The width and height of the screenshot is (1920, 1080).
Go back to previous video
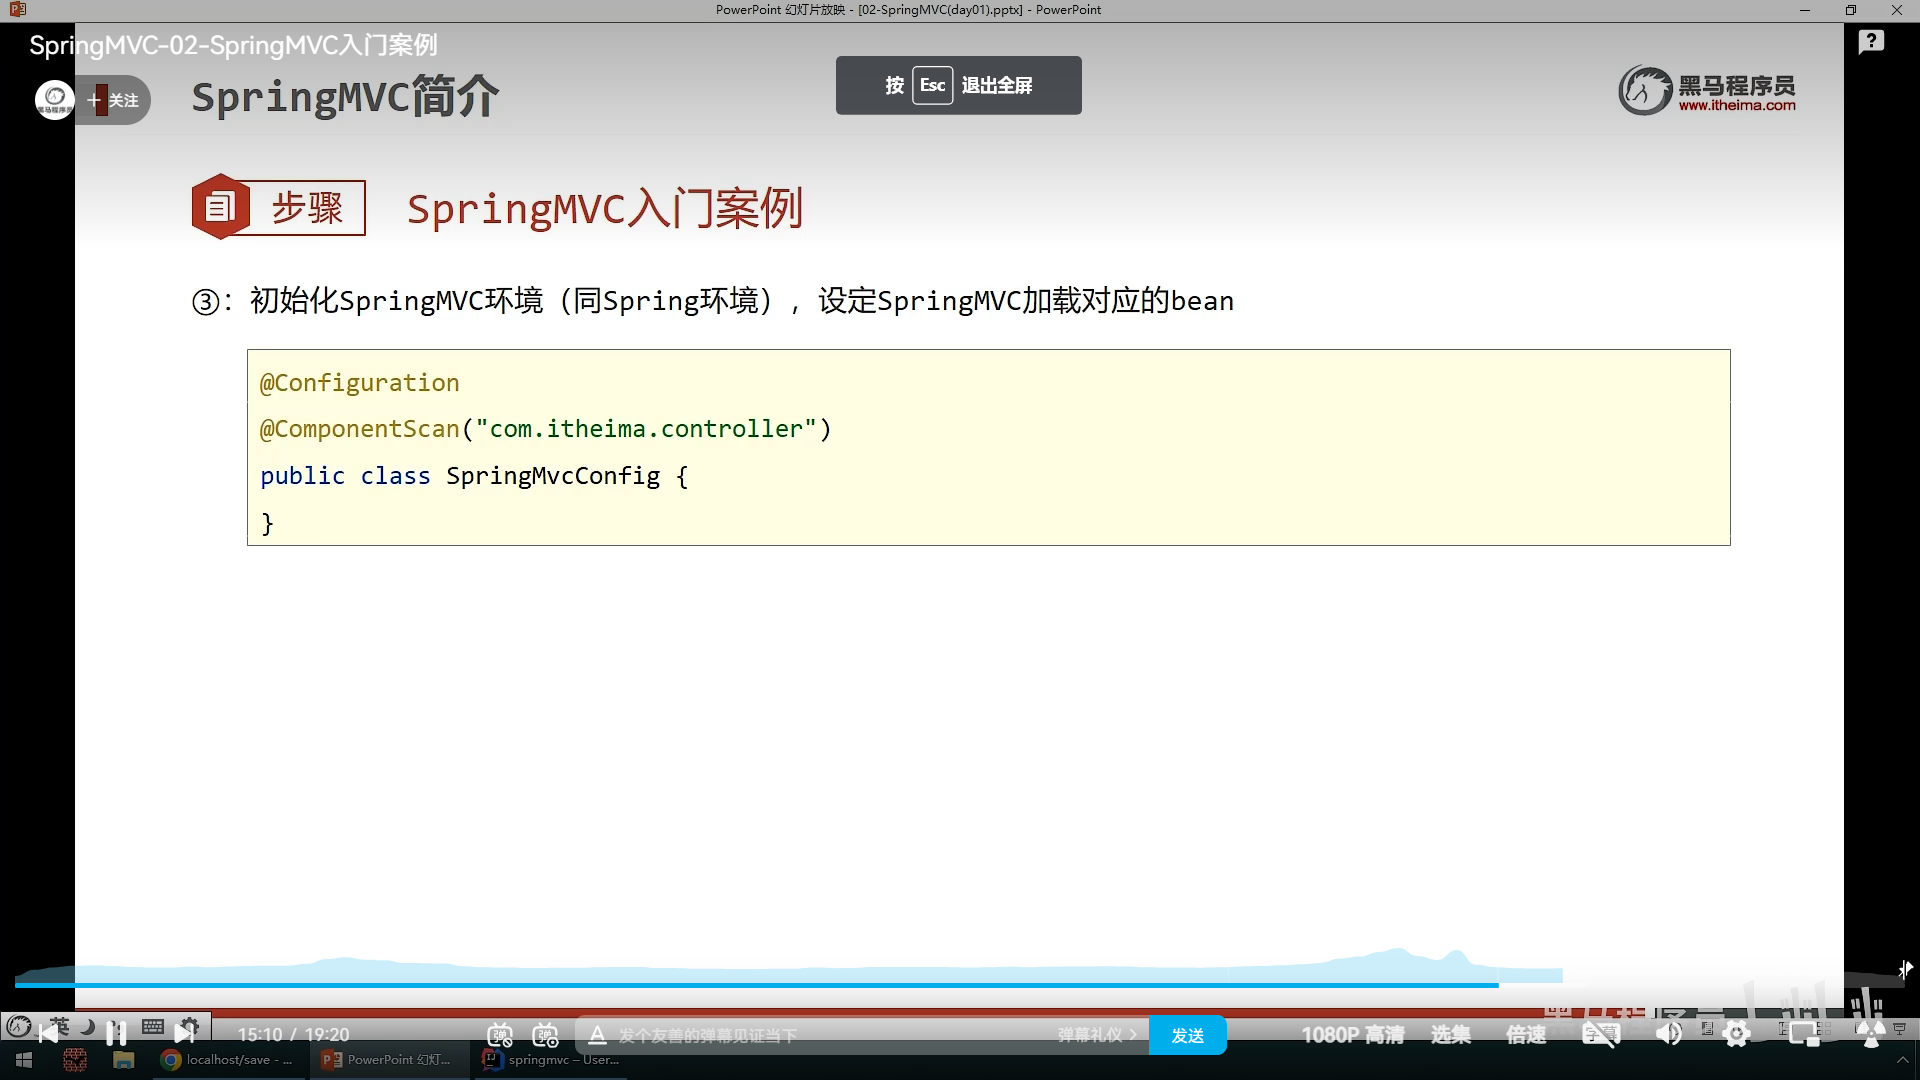tap(47, 1033)
